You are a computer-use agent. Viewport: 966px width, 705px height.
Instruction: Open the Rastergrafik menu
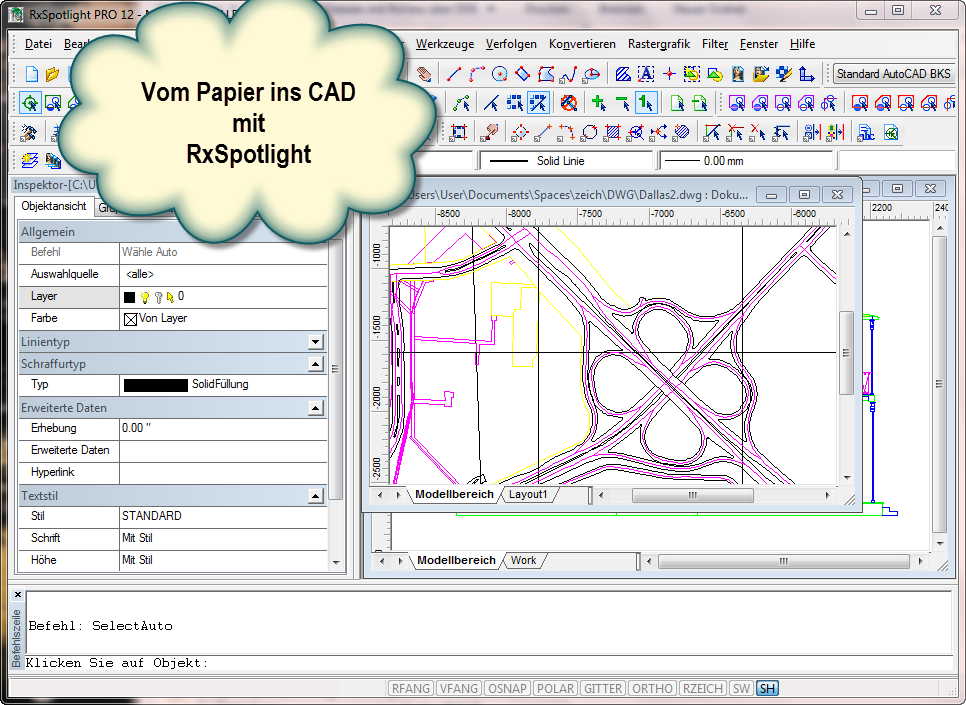[658, 44]
